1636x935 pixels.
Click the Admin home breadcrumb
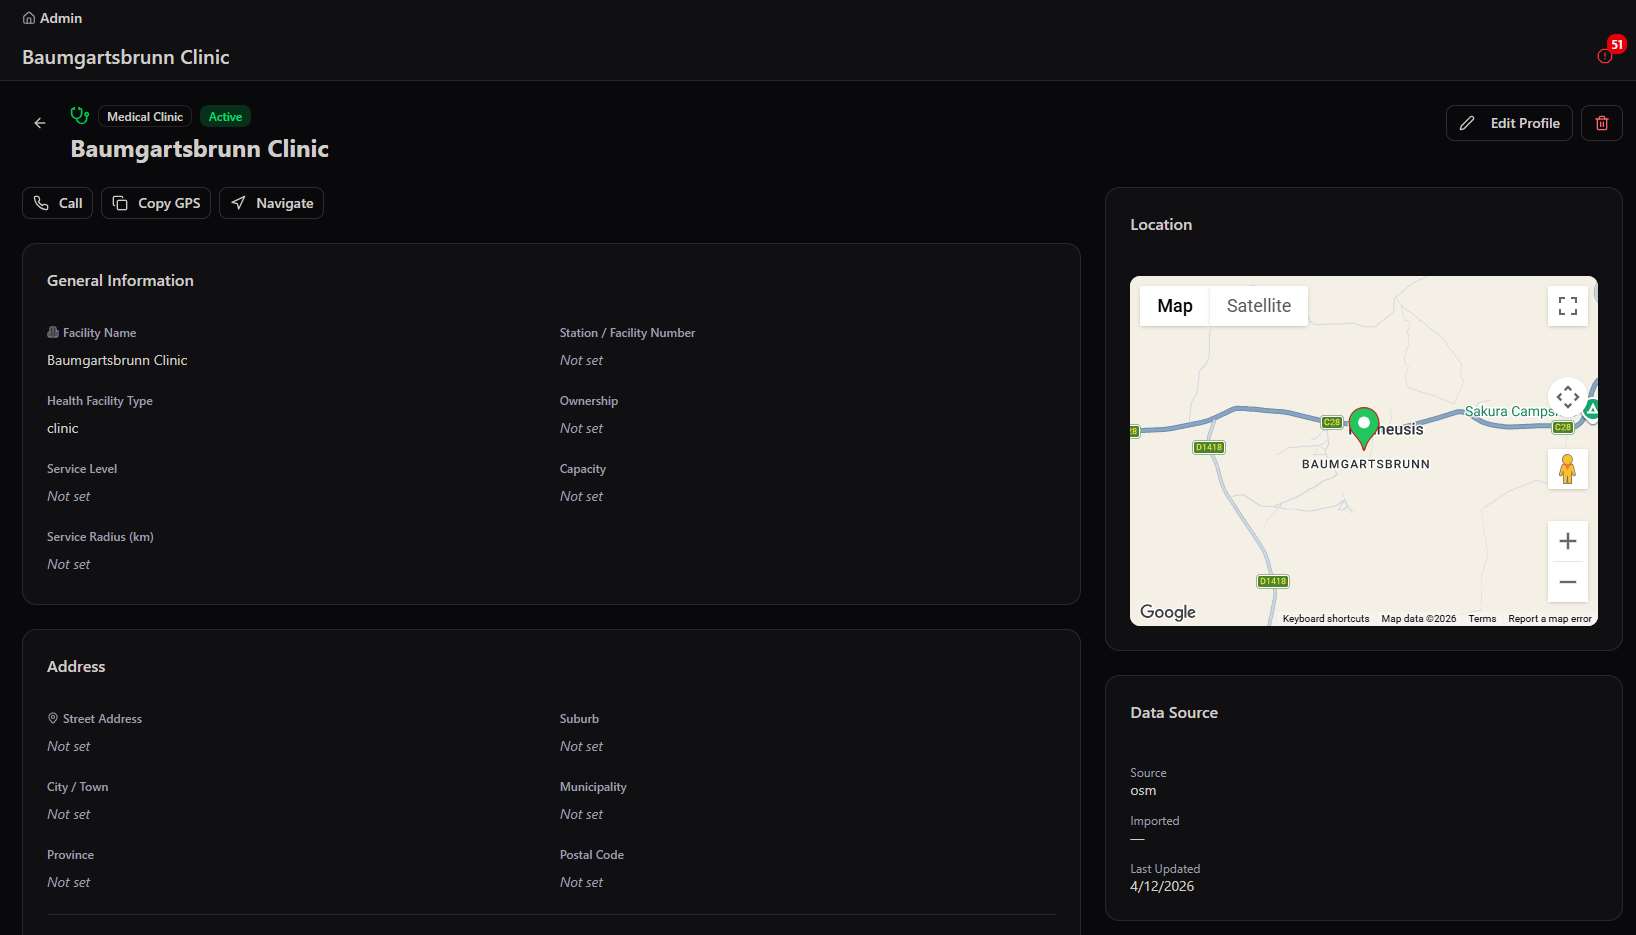pos(52,18)
